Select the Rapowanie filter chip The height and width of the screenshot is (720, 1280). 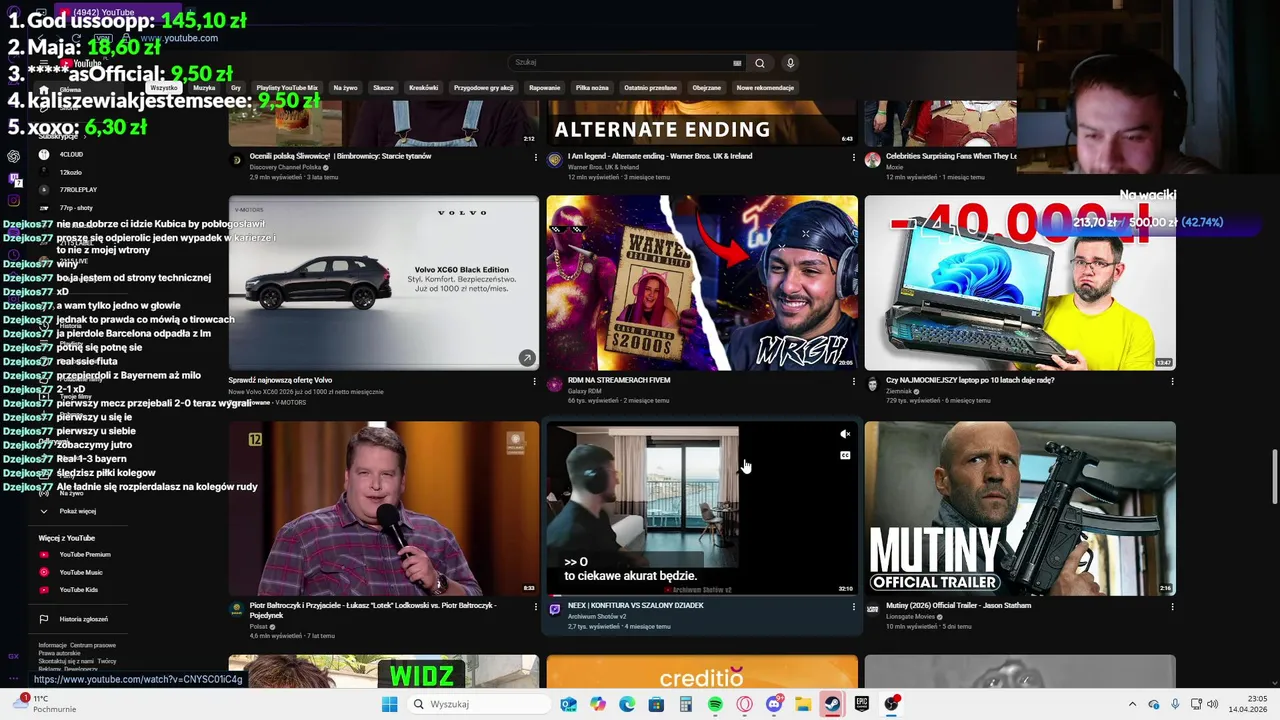click(544, 88)
